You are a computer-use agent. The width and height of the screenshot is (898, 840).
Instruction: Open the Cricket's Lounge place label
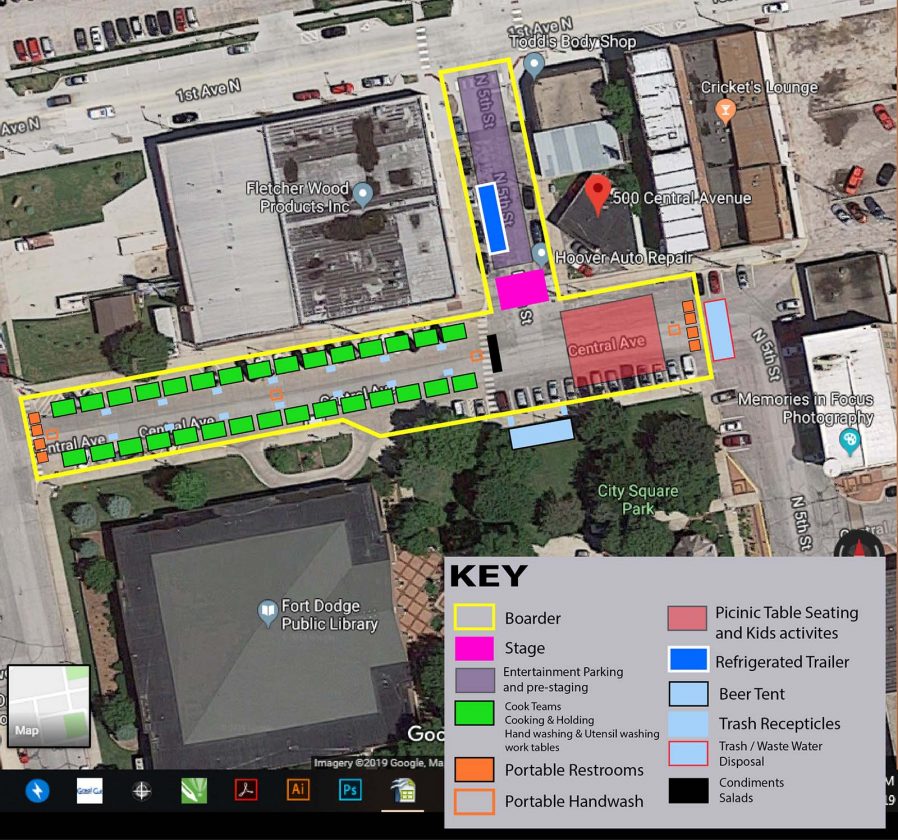click(x=759, y=87)
